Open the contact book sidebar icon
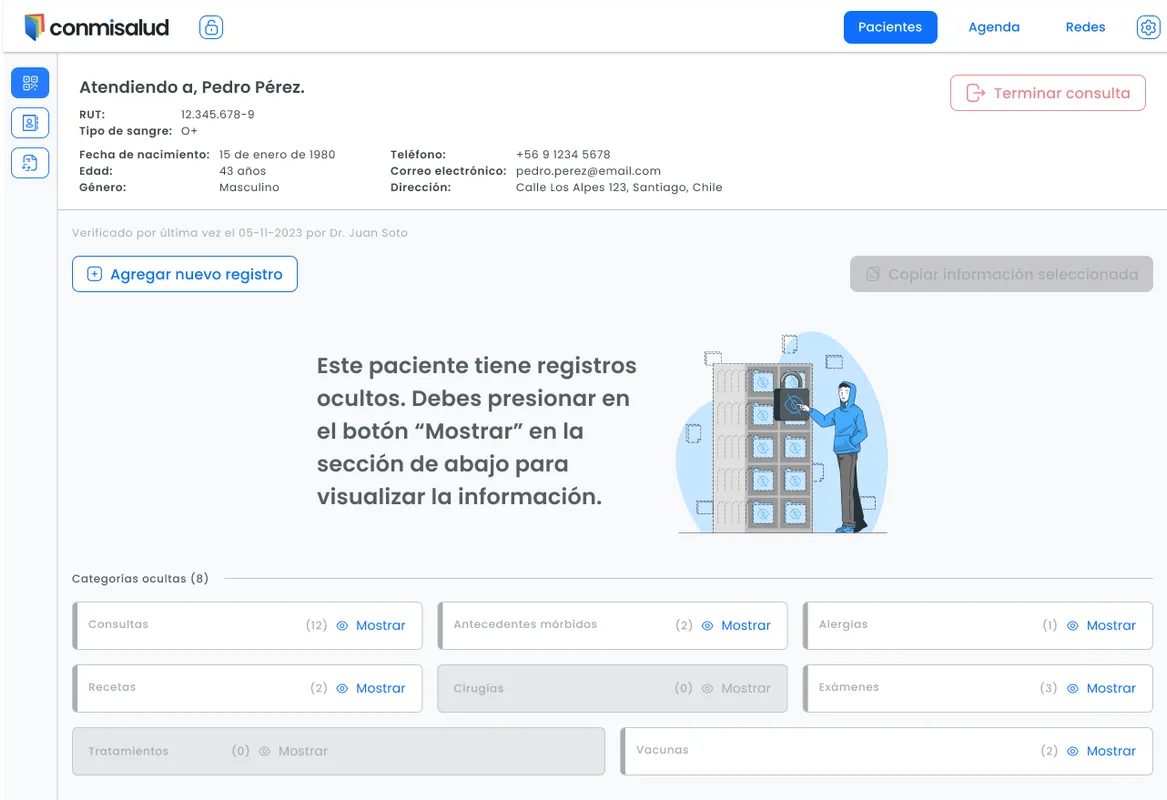This screenshot has height=800, width=1167. (x=30, y=123)
